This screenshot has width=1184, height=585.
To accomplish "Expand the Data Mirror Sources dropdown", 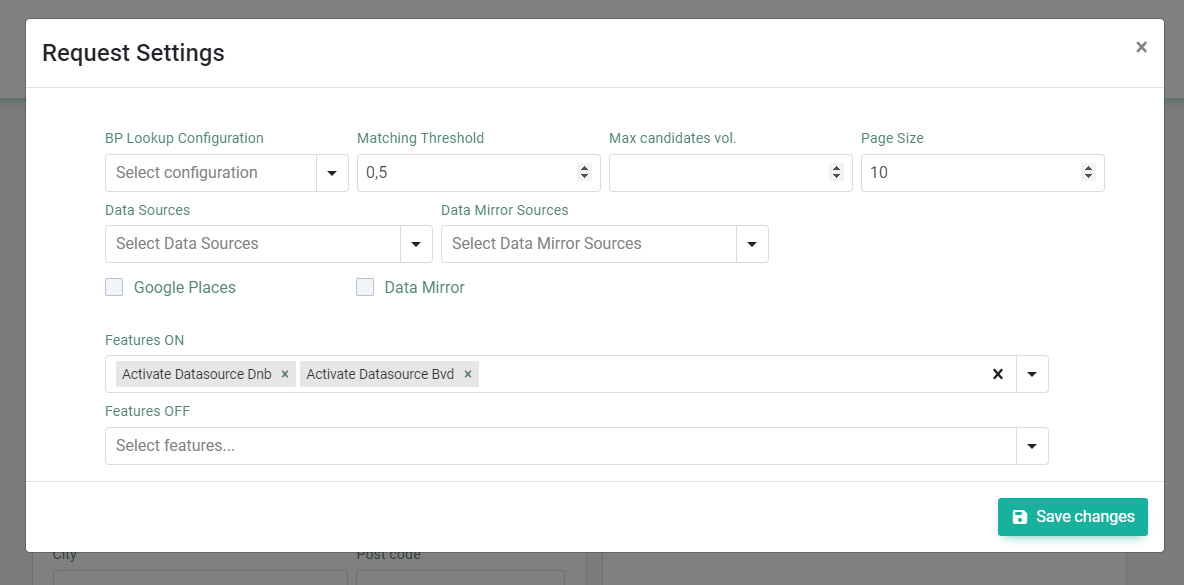I will click(x=605, y=244).
